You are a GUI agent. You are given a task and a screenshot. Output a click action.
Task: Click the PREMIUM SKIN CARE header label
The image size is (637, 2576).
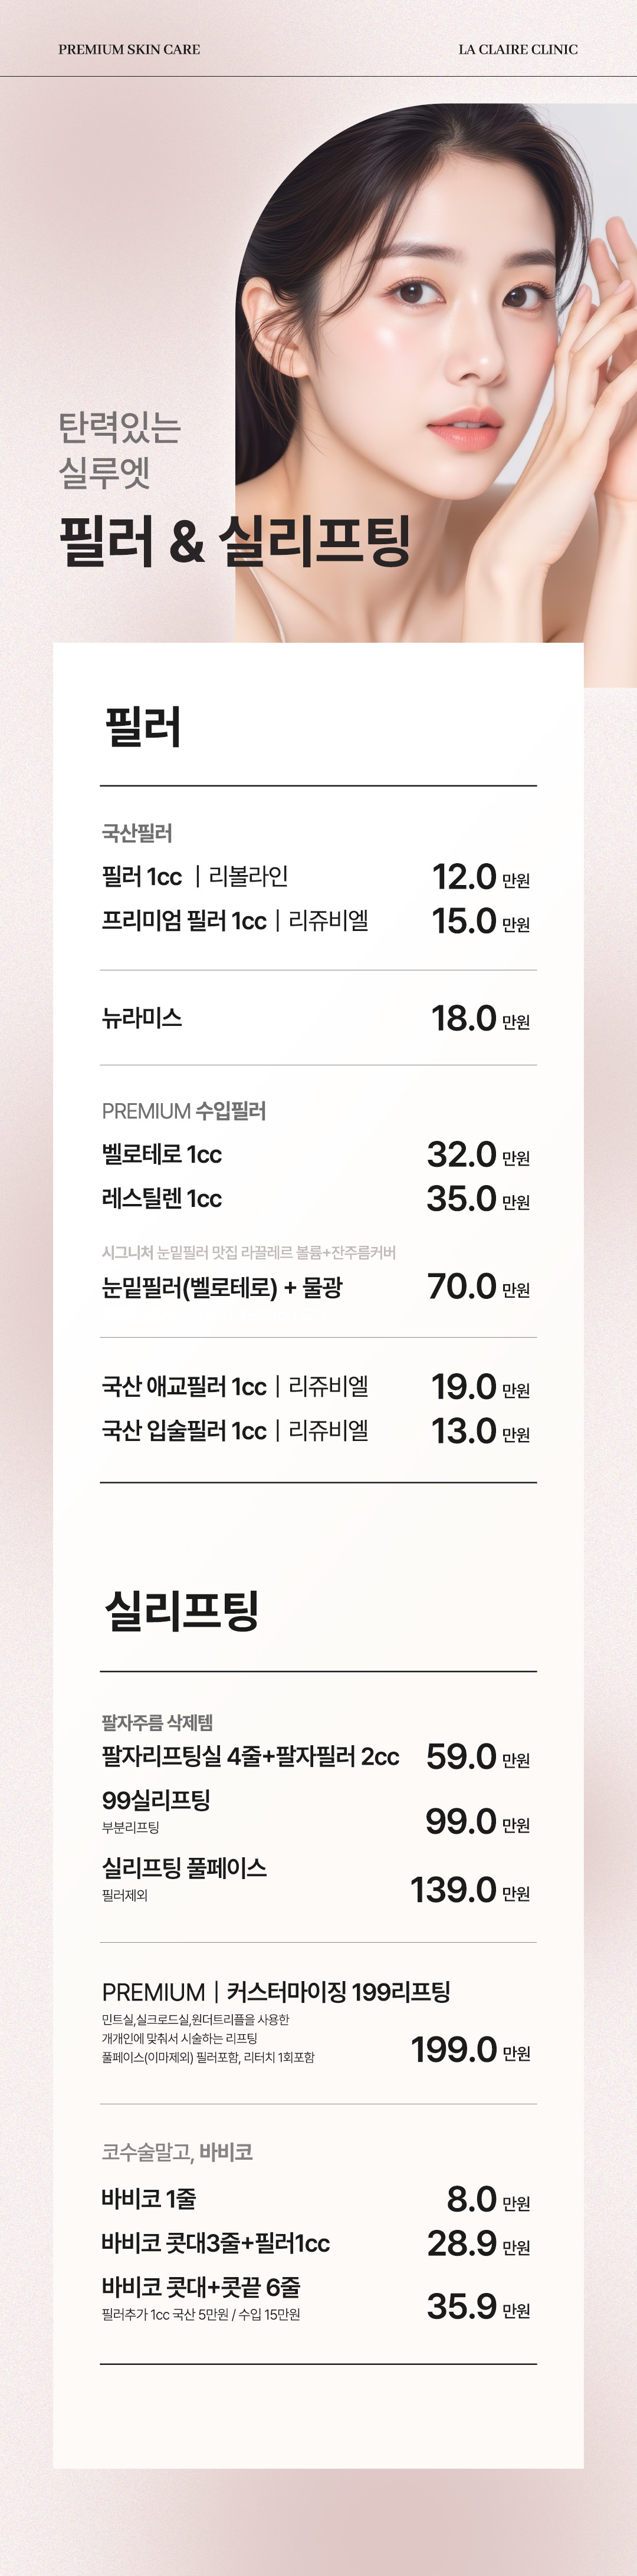[129, 49]
